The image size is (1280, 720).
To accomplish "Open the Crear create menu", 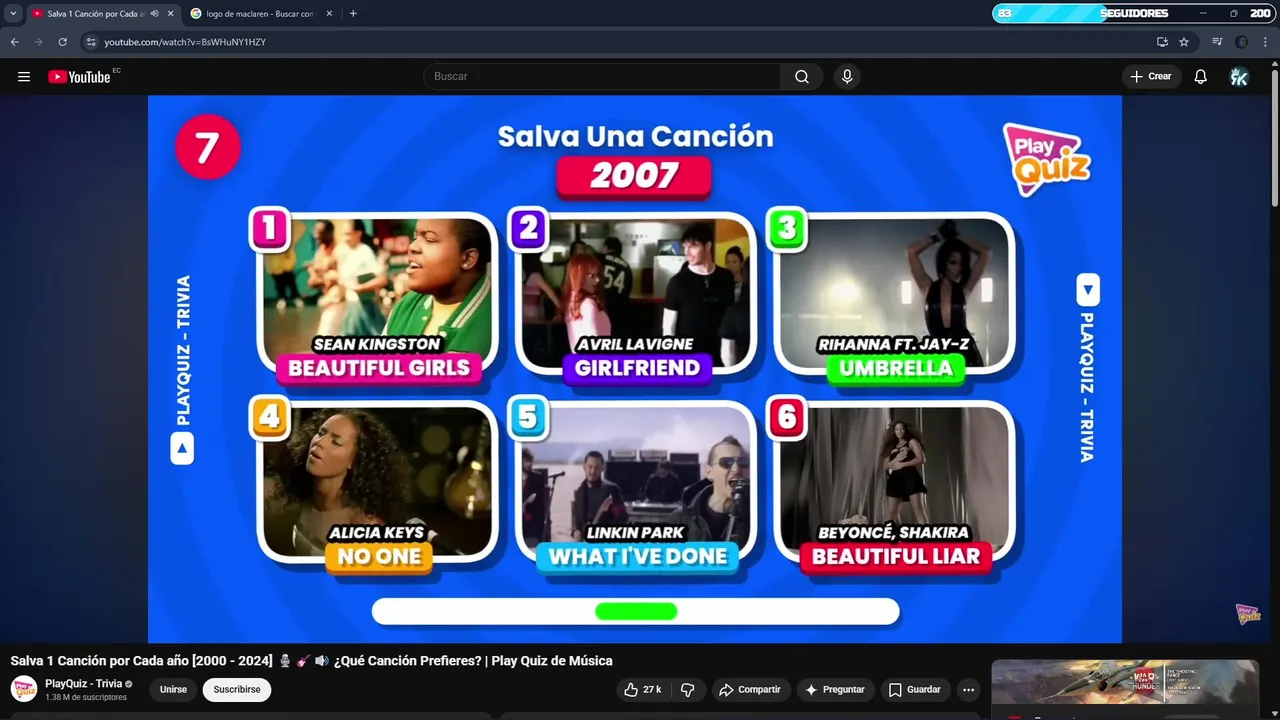I will tap(1151, 77).
